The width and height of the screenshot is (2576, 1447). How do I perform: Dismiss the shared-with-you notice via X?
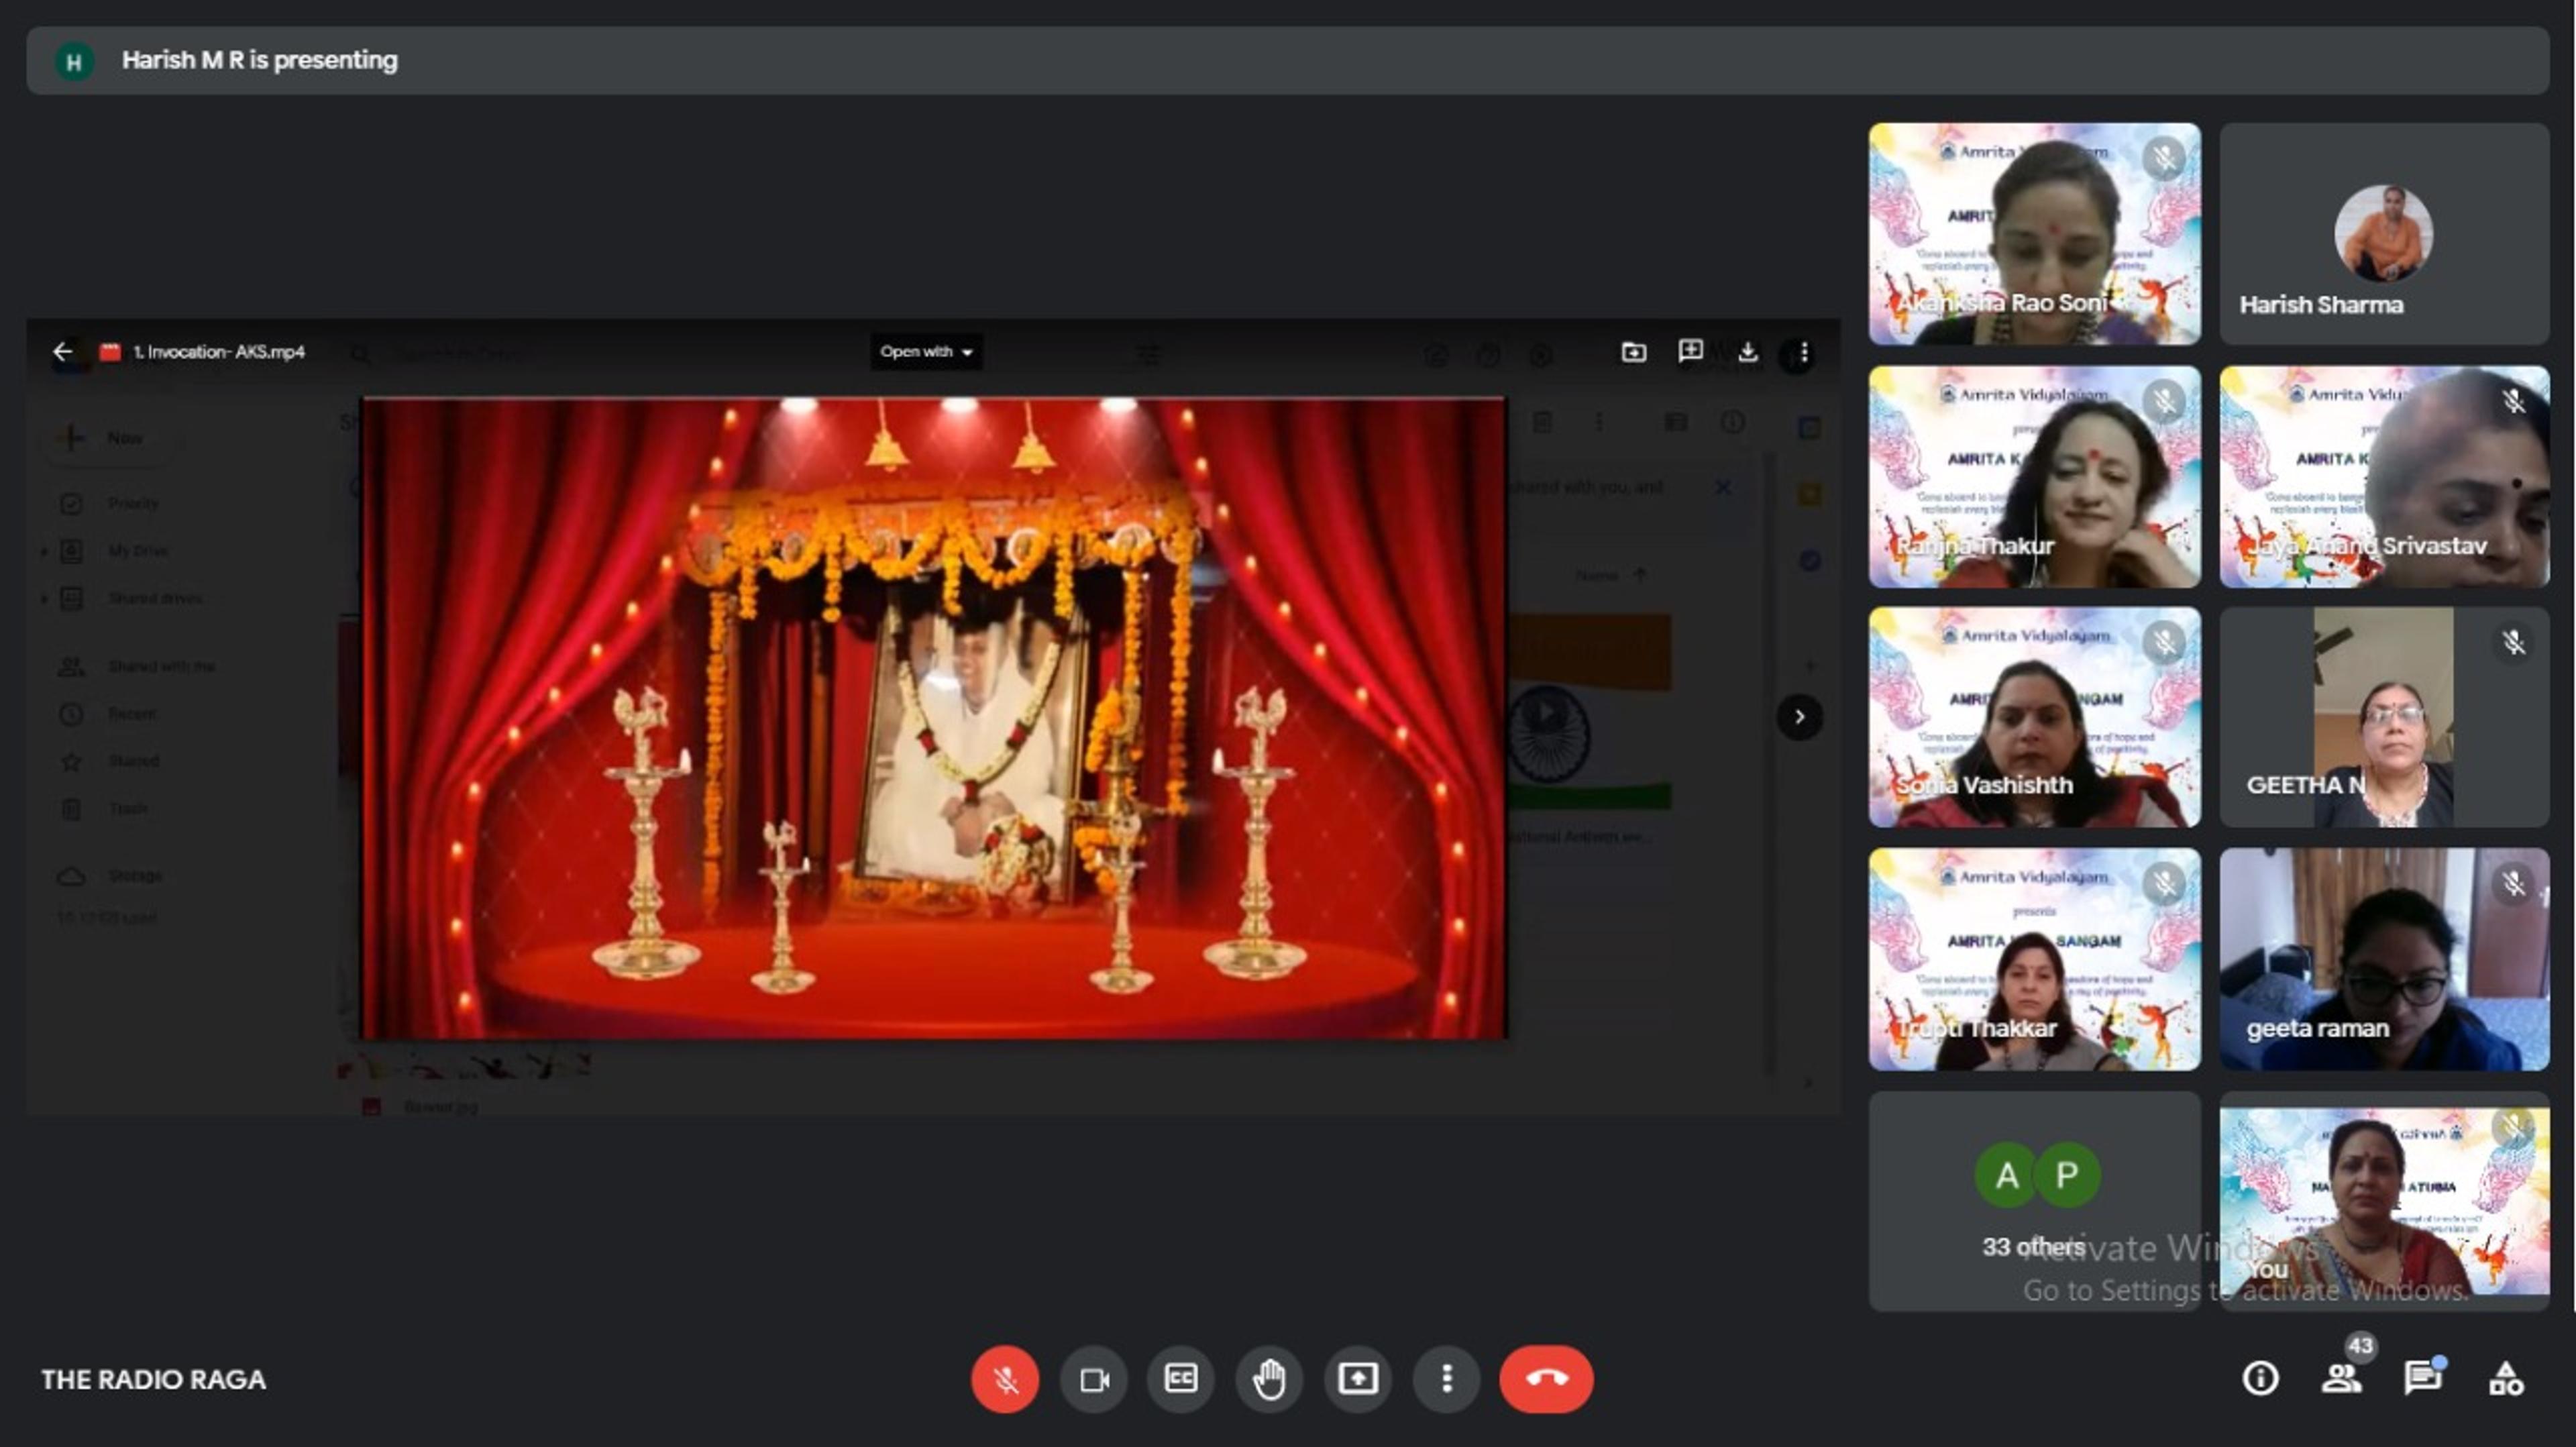[x=1723, y=487]
